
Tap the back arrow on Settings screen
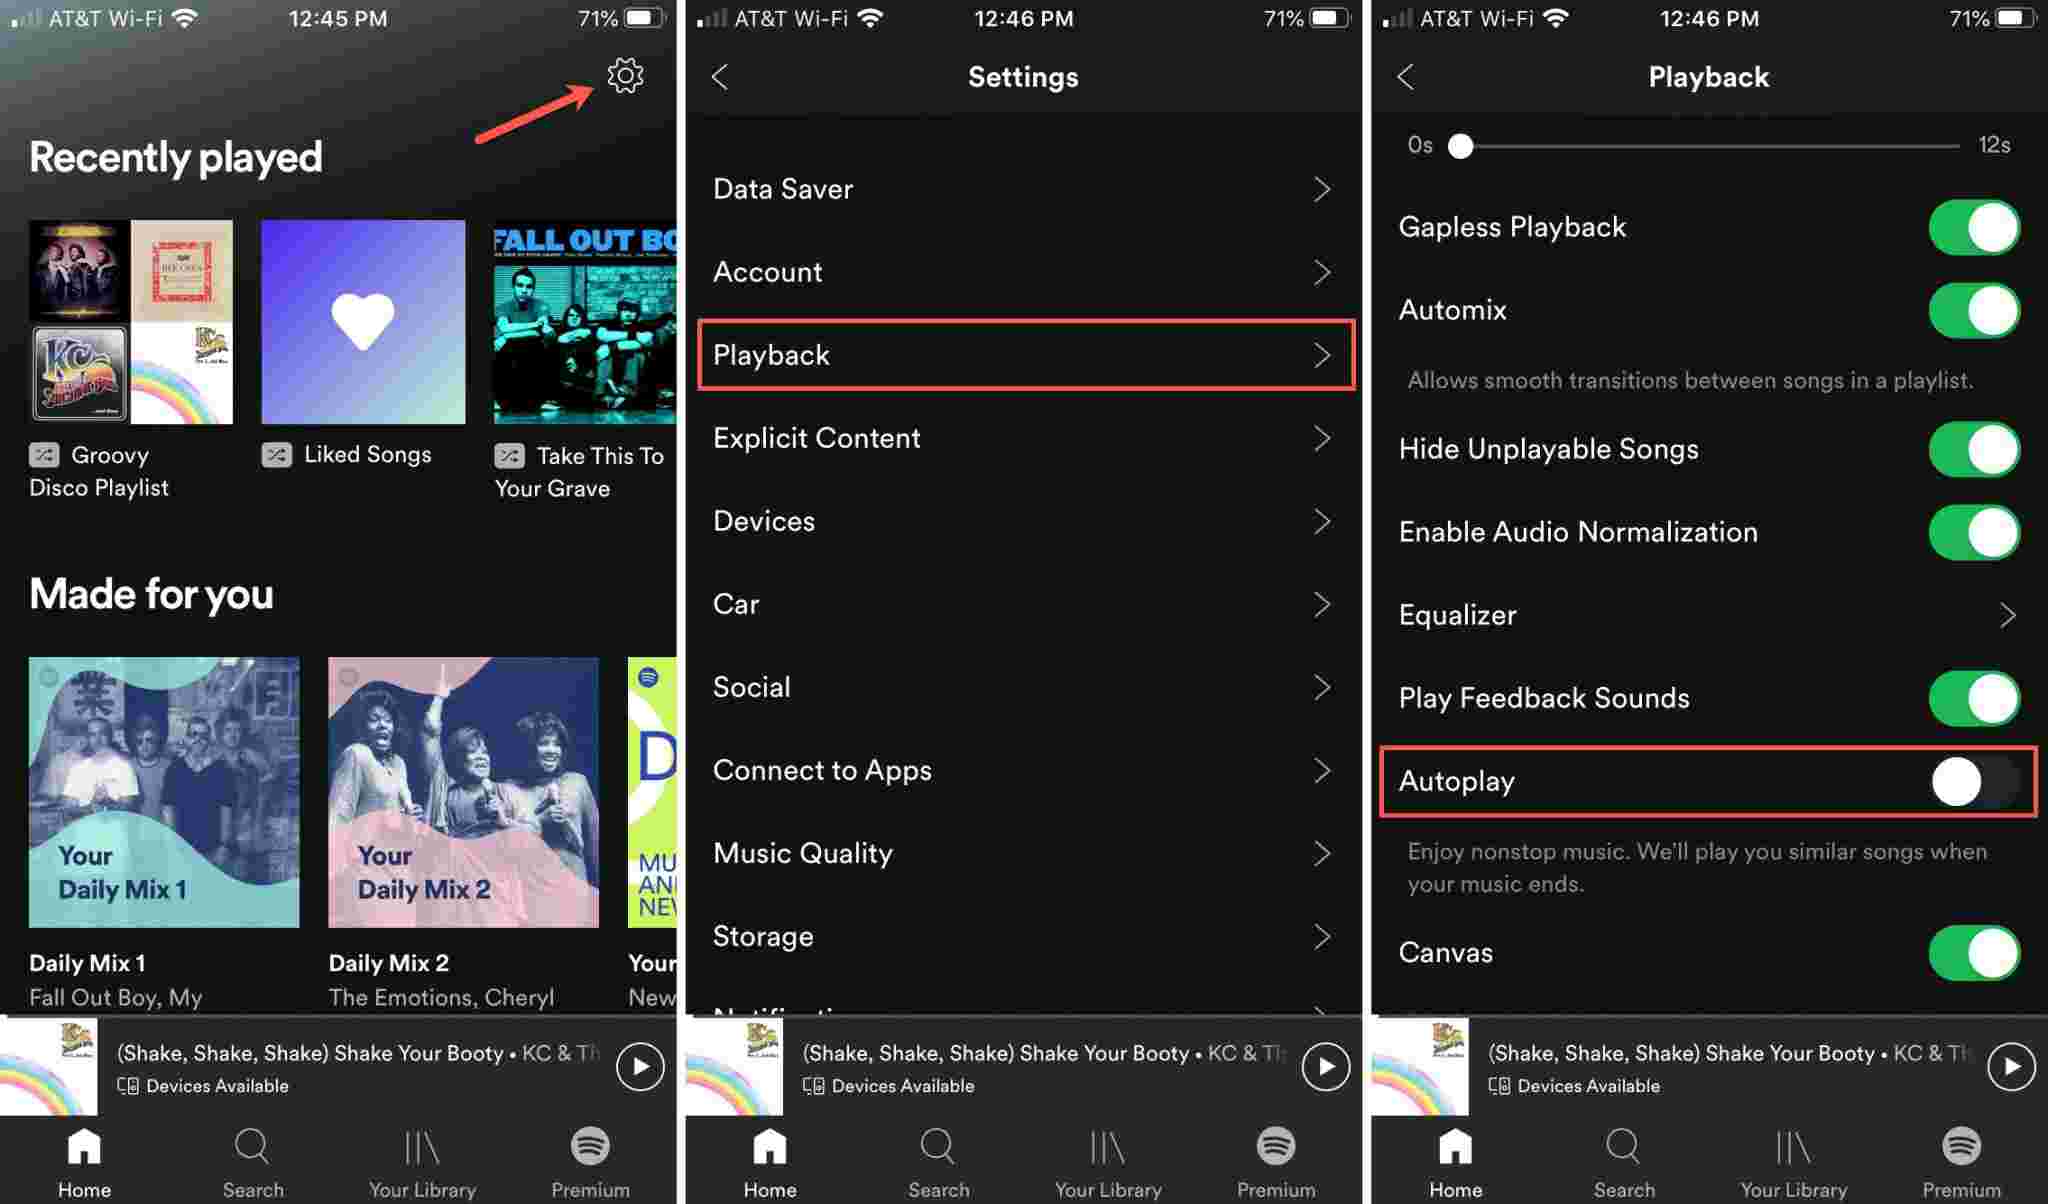(719, 75)
